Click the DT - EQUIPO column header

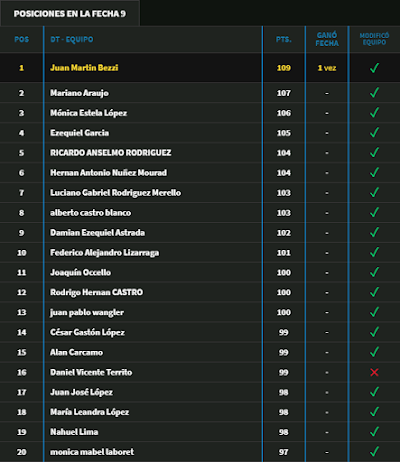pos(72,39)
